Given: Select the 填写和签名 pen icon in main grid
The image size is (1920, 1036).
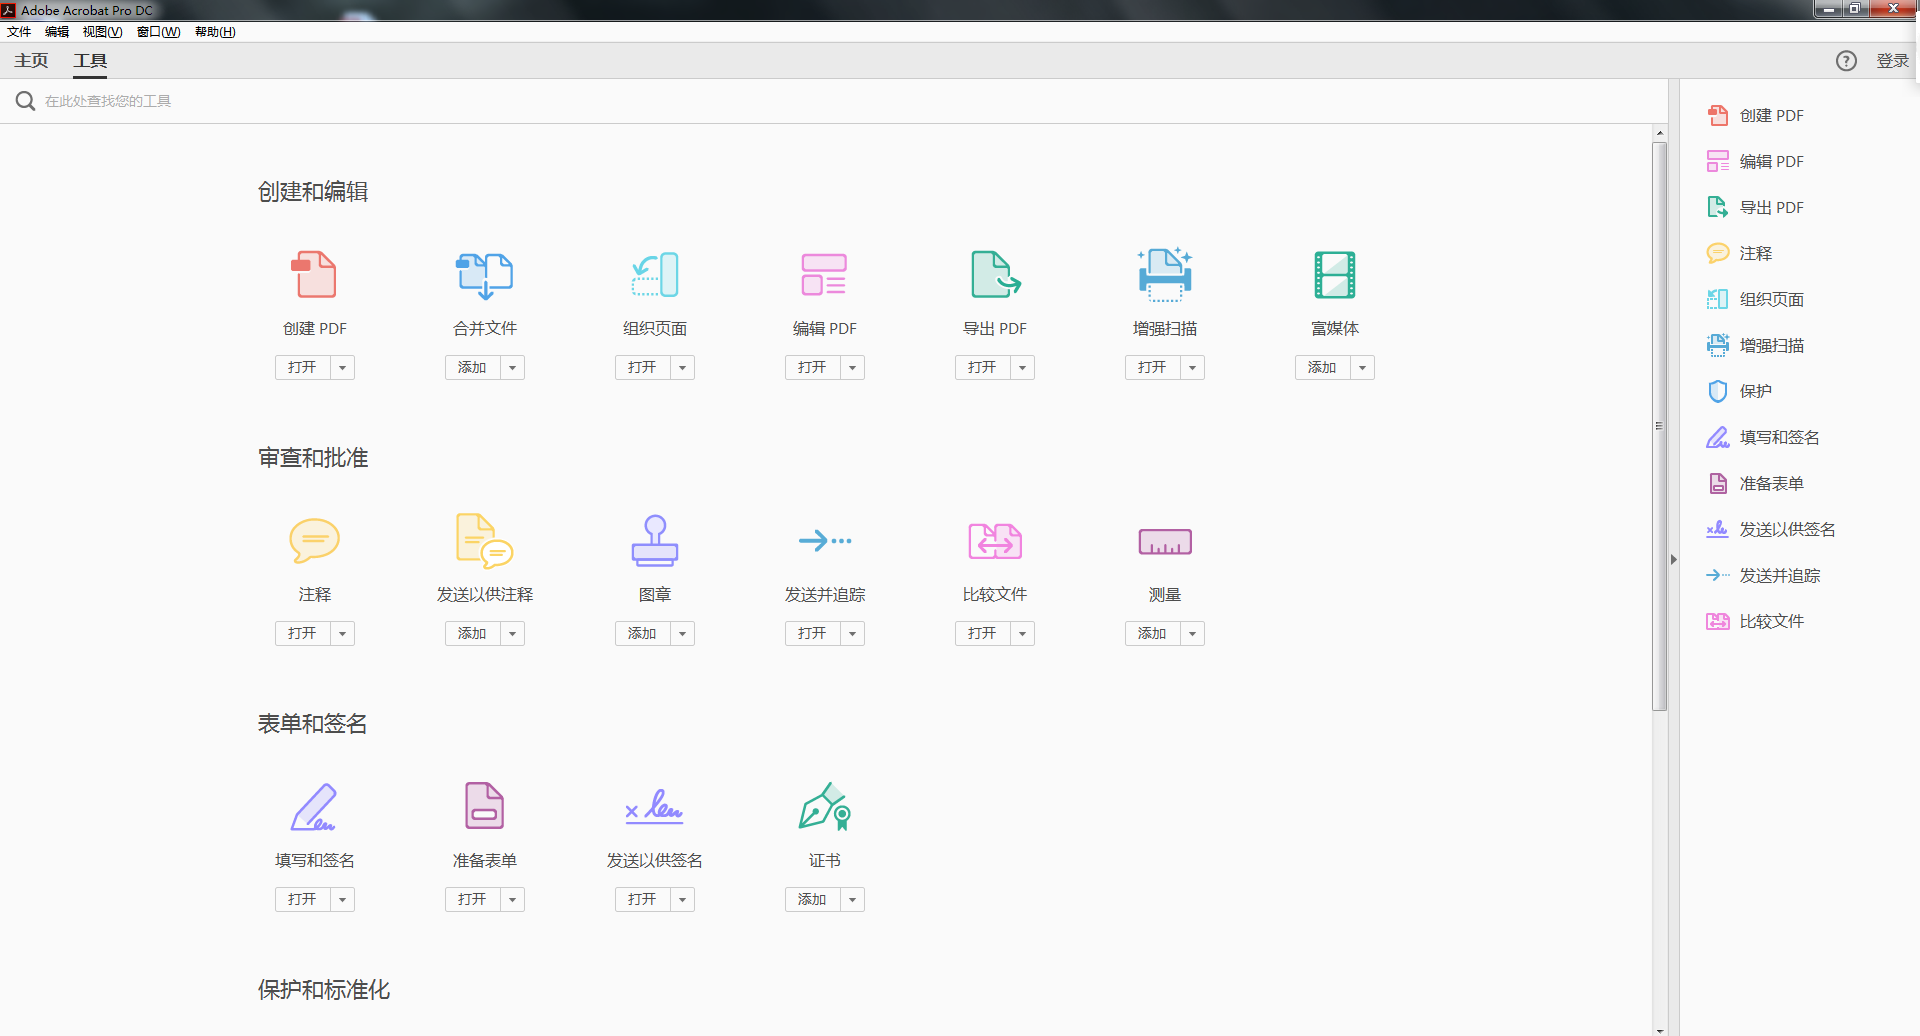Looking at the screenshot, I should pyautogui.click(x=314, y=807).
